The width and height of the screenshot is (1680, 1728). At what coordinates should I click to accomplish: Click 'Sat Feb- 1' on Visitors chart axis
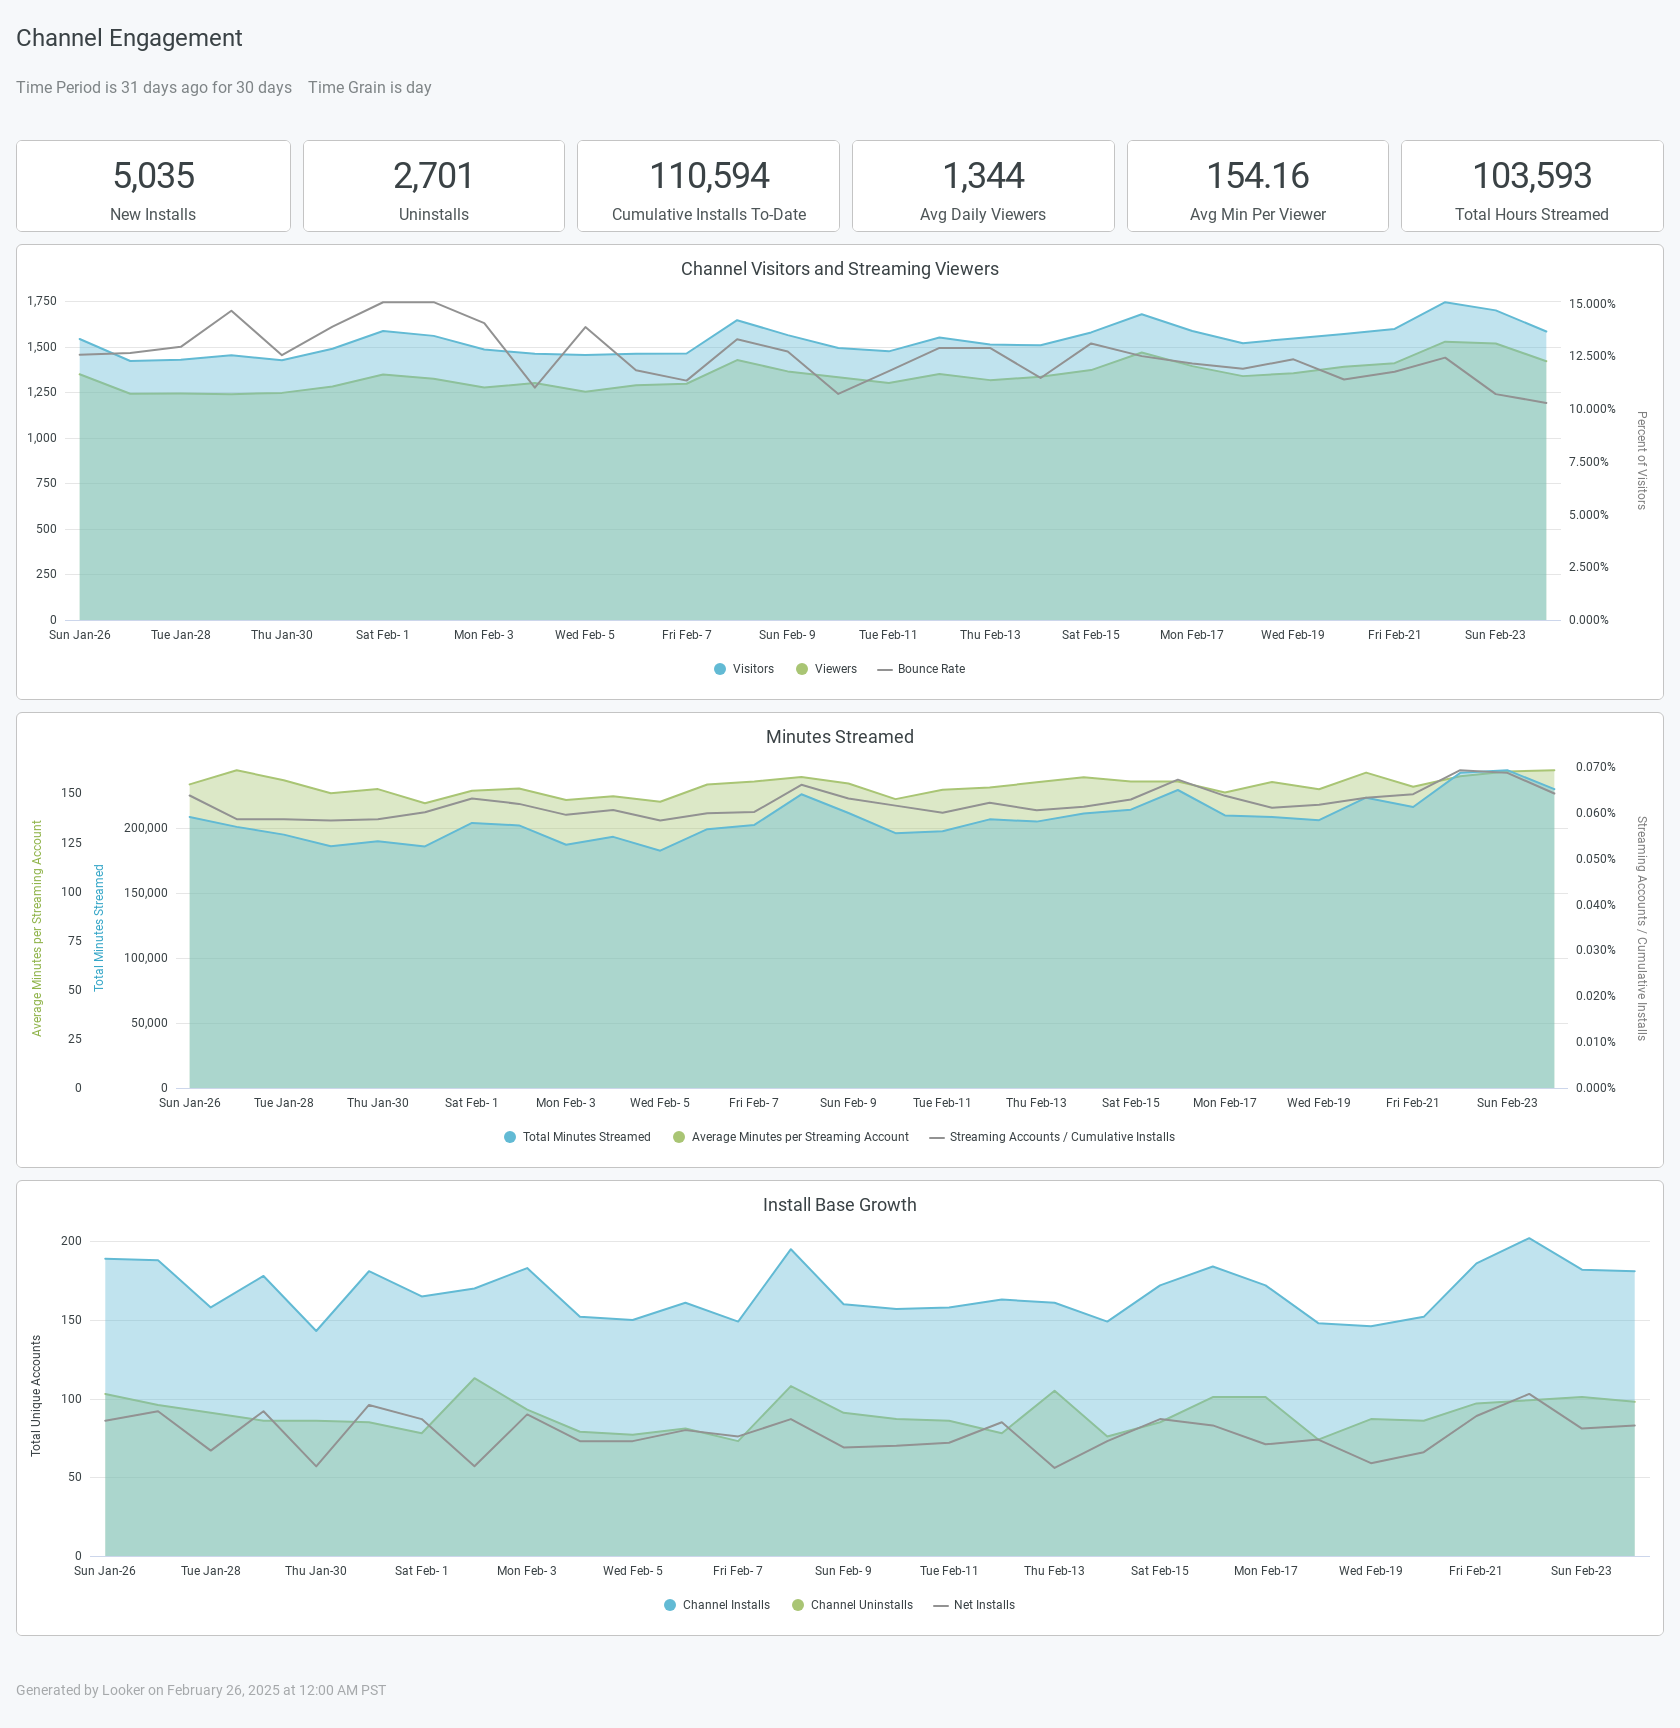(x=382, y=635)
